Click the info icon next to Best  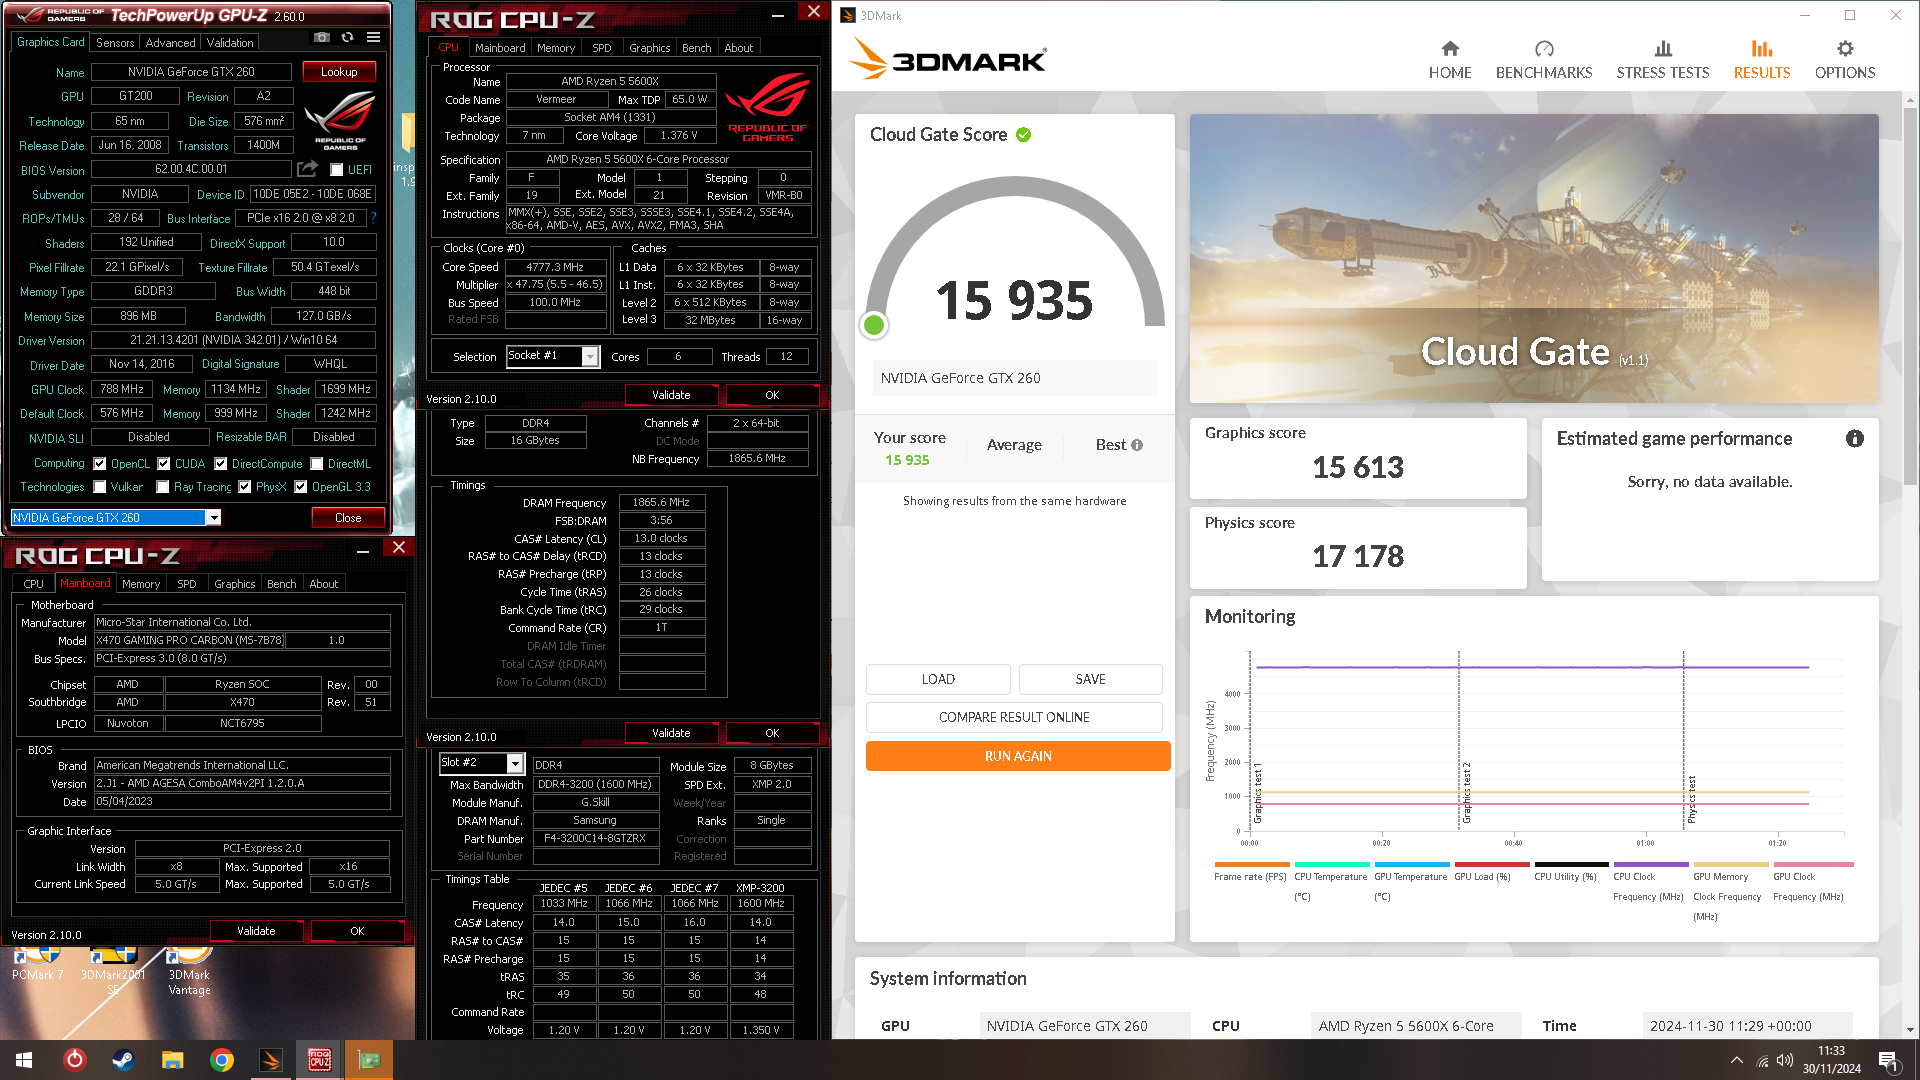pyautogui.click(x=1137, y=445)
